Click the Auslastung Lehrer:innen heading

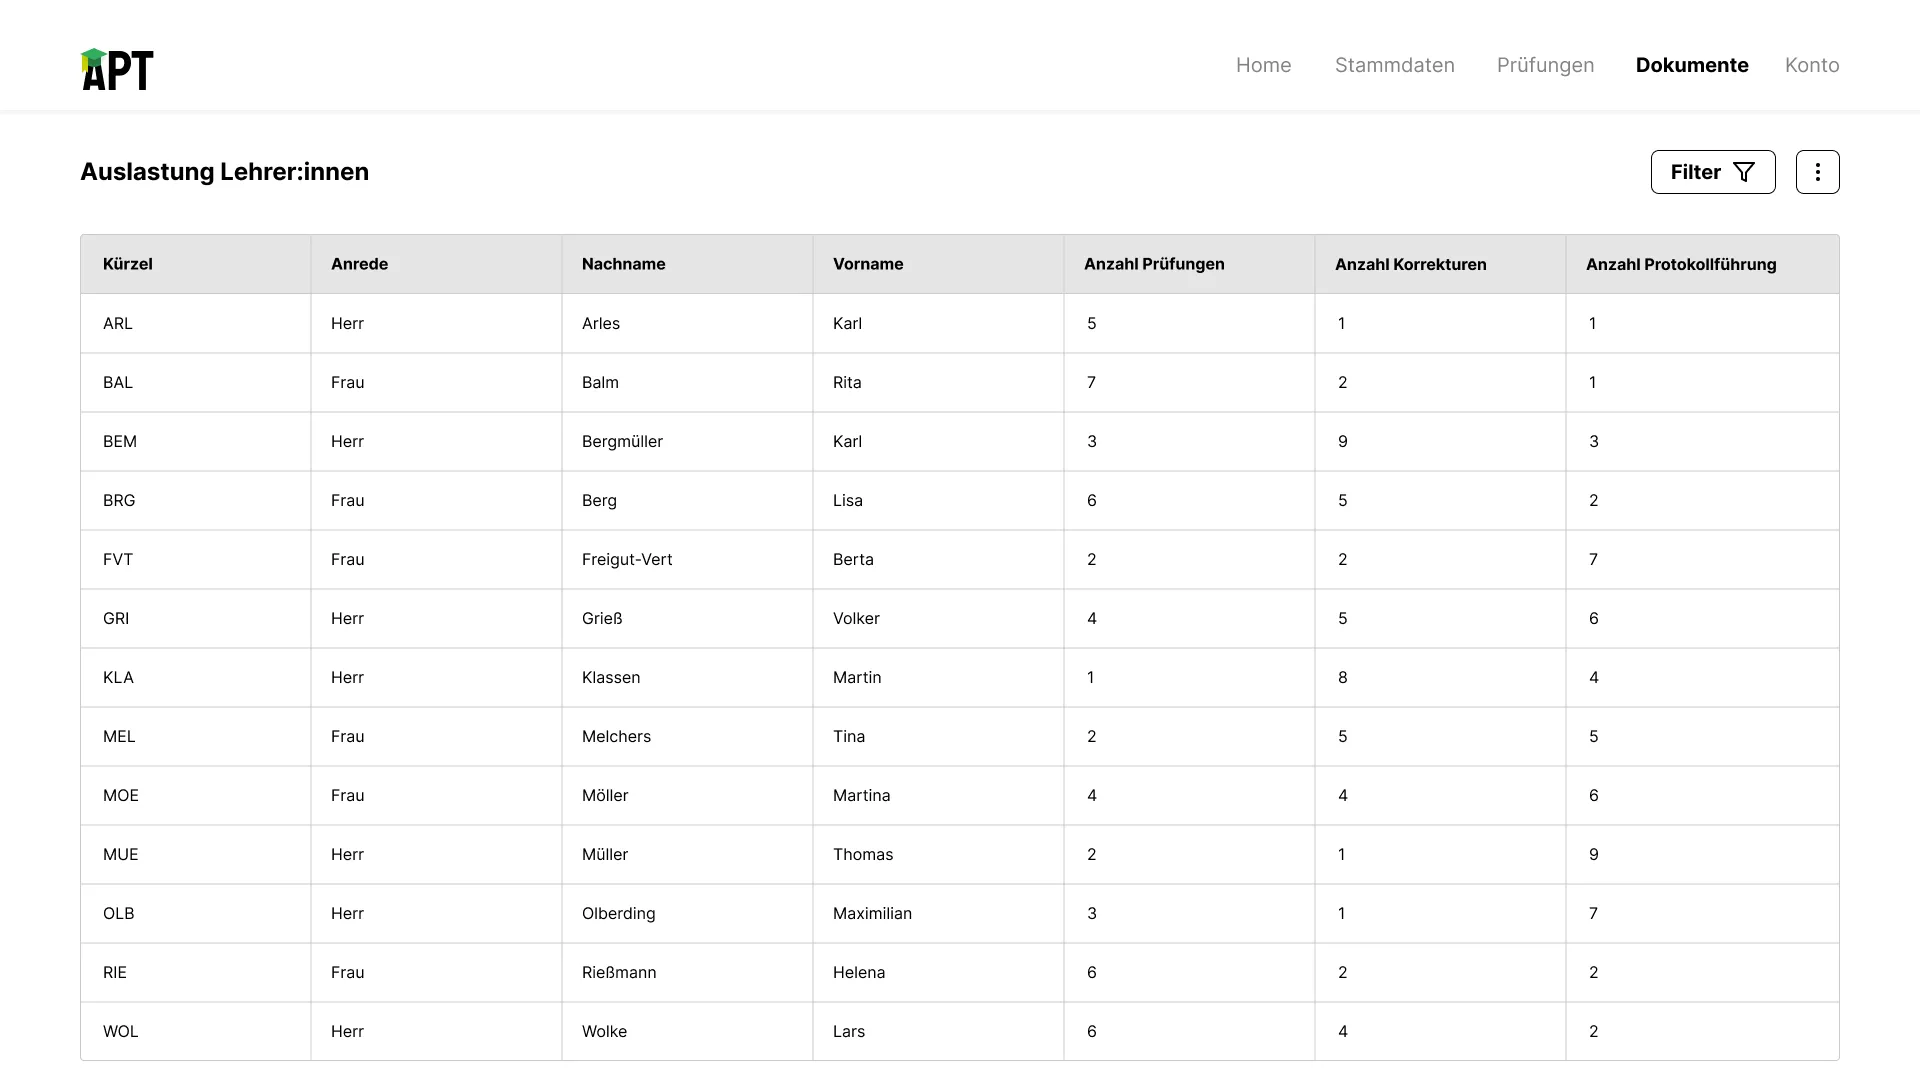[224, 172]
